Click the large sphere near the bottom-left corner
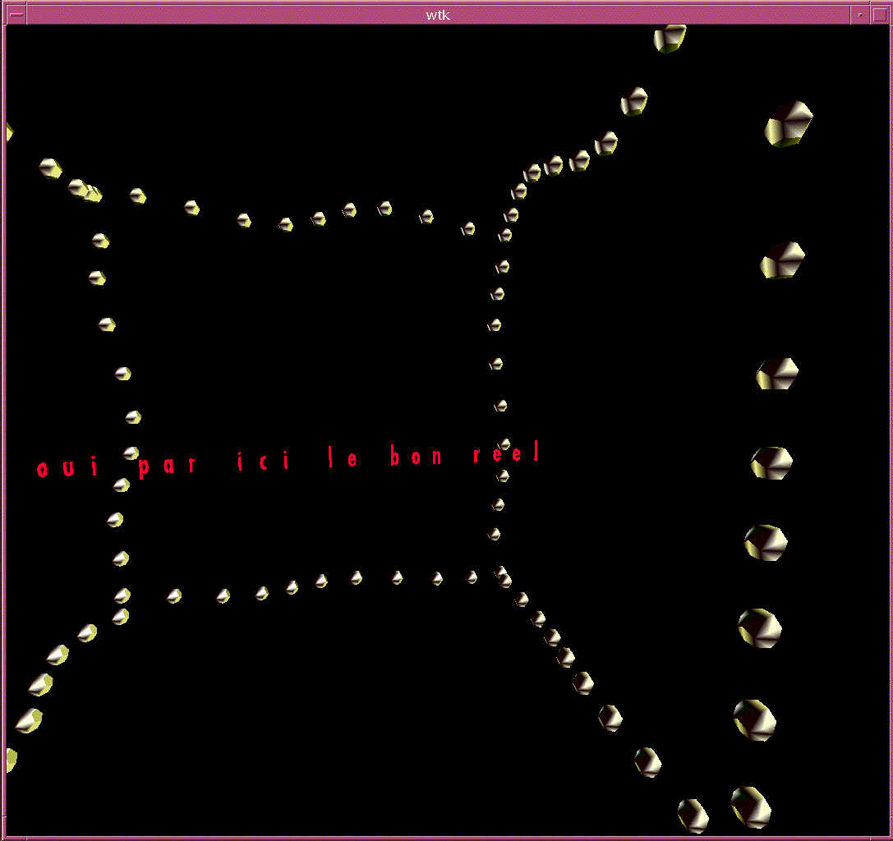Screen dimensions: 893x841 (x=28, y=719)
